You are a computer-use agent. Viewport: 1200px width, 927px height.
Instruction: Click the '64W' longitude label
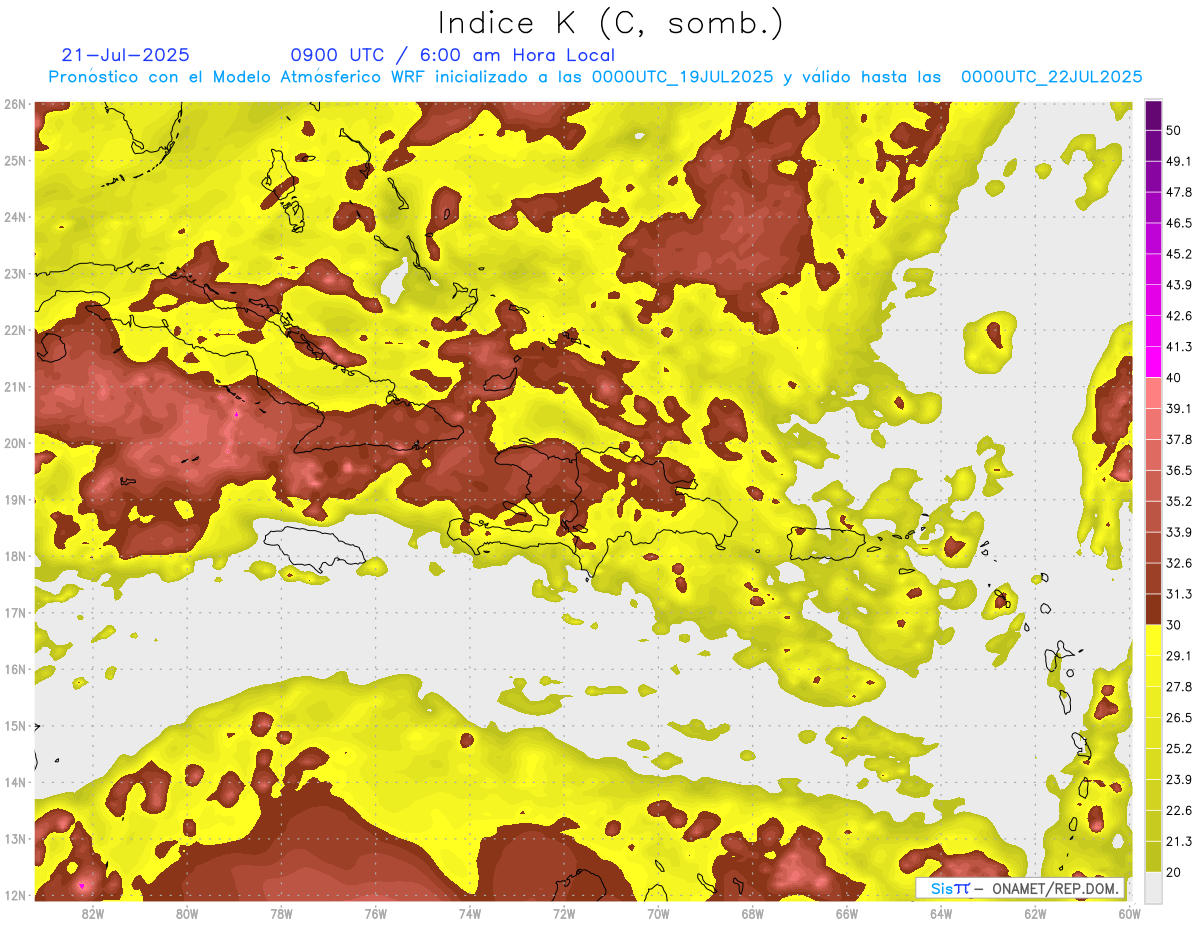[941, 913]
